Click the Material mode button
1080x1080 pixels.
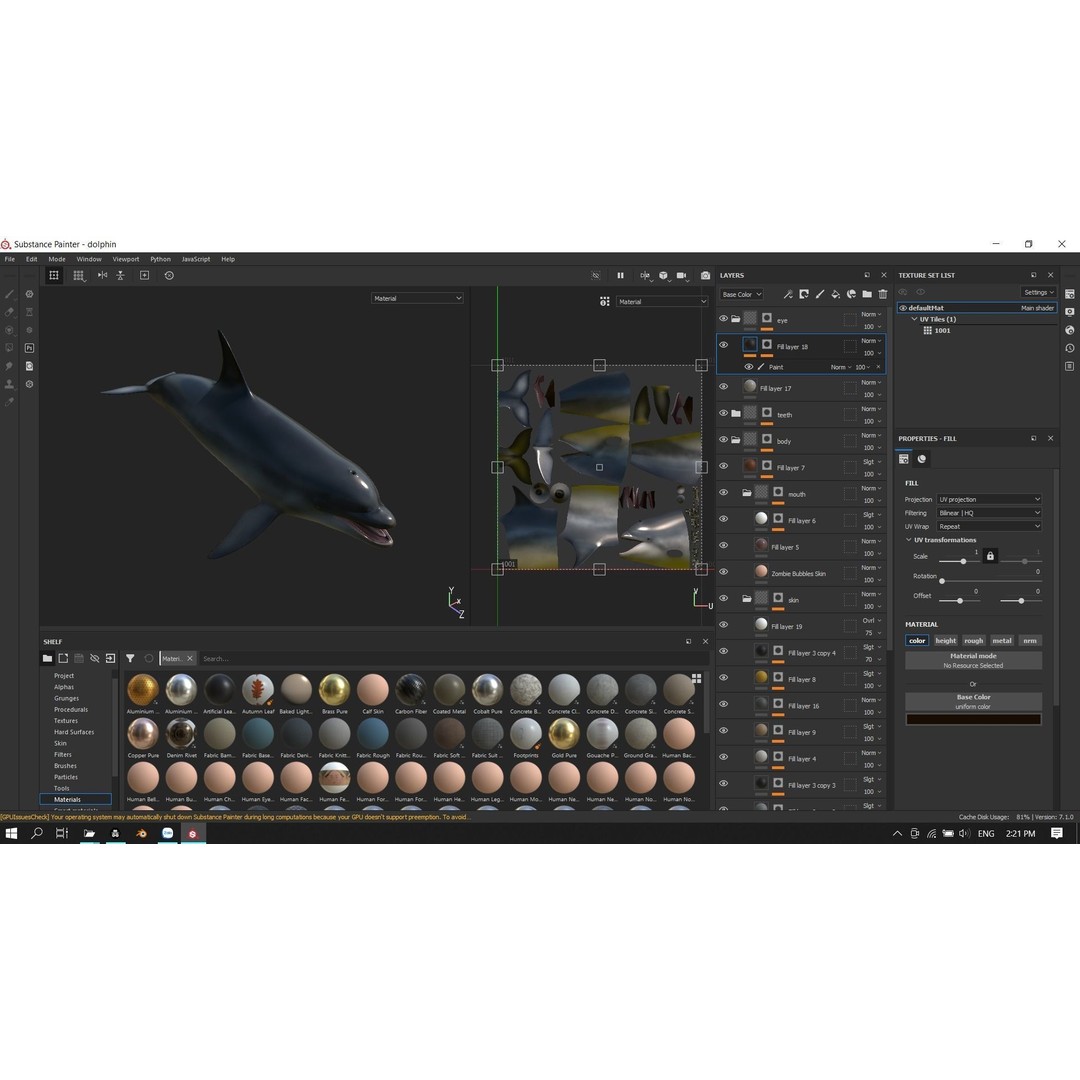tap(973, 661)
